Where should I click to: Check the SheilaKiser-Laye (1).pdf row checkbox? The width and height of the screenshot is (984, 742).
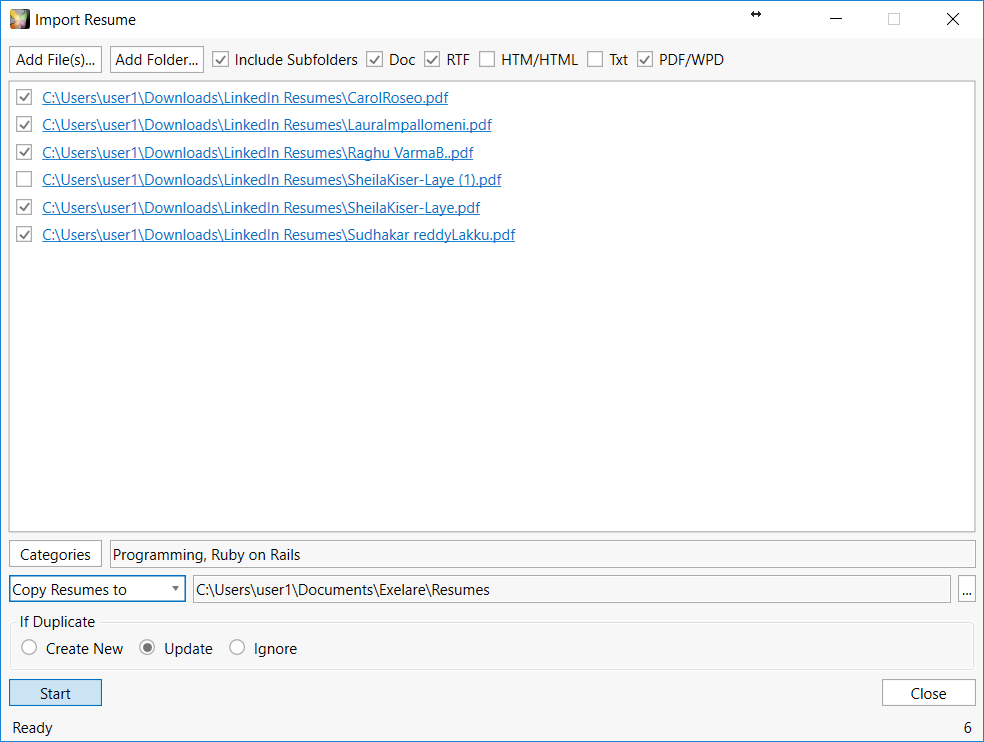point(24,180)
